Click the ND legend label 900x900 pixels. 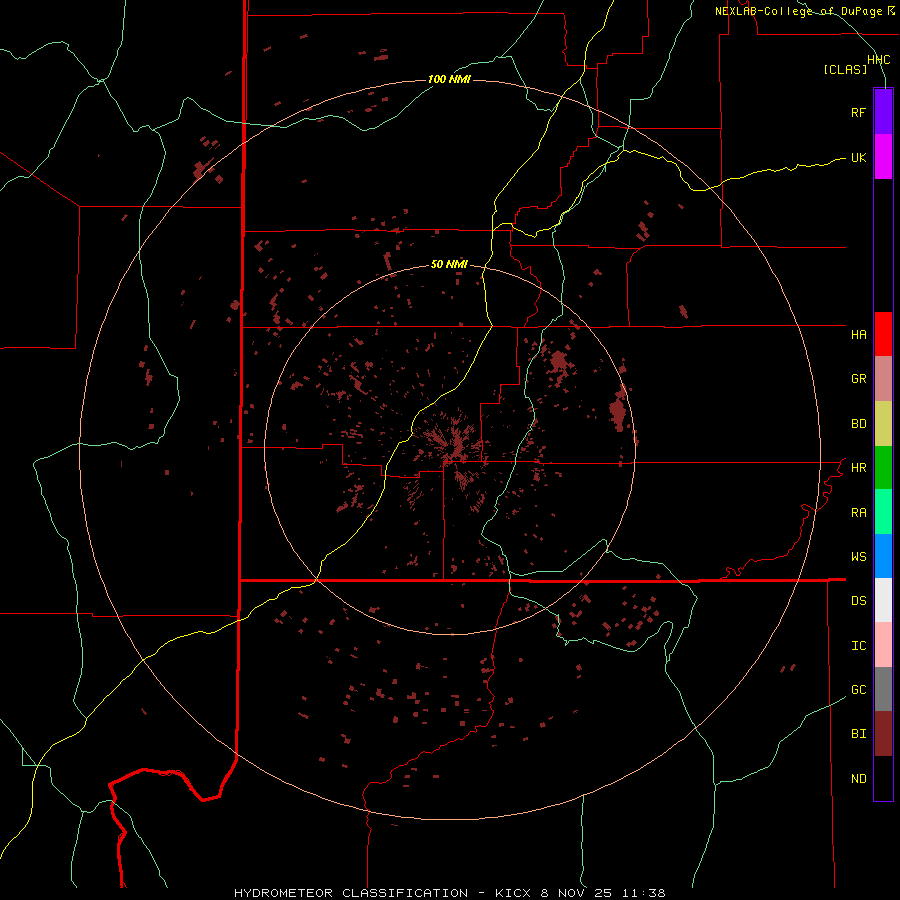click(858, 778)
